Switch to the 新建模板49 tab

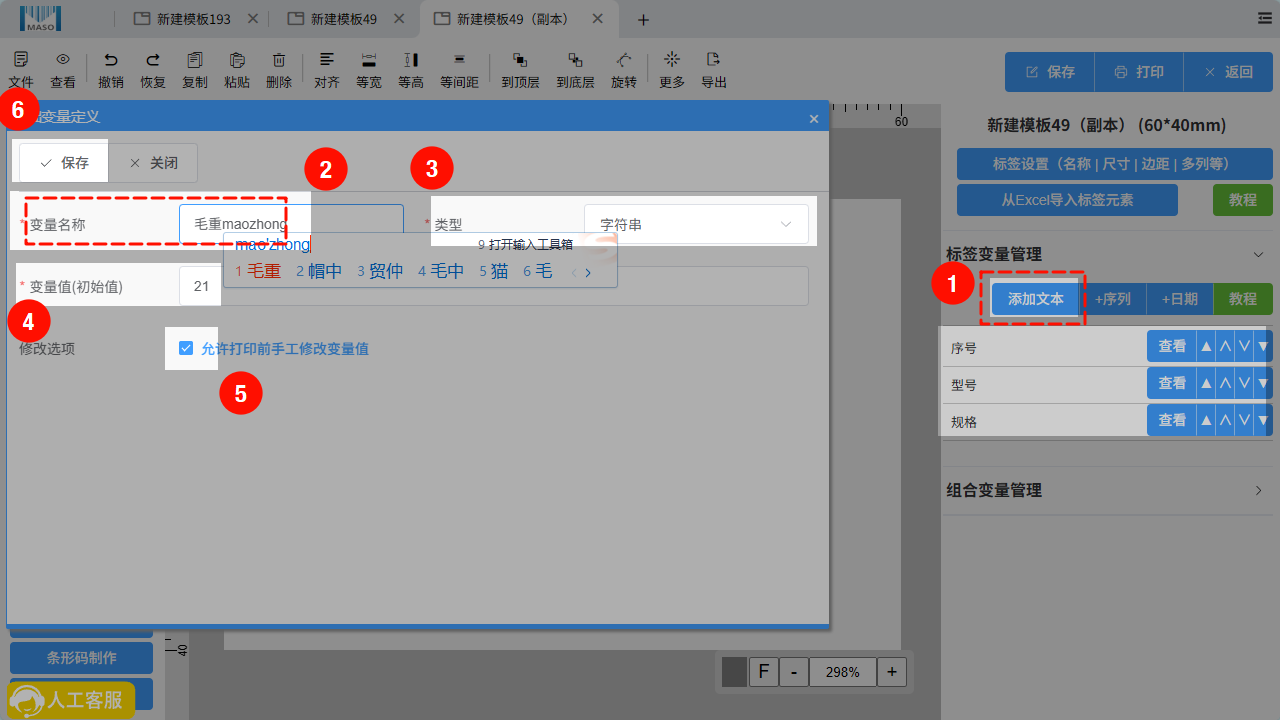coord(333,19)
